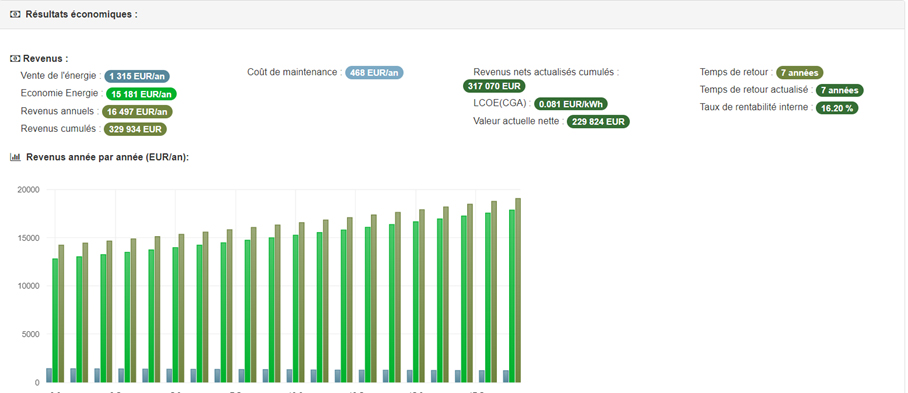Click the 329 934 EUR cumulative revenue badge
The image size is (908, 393).
[136, 129]
